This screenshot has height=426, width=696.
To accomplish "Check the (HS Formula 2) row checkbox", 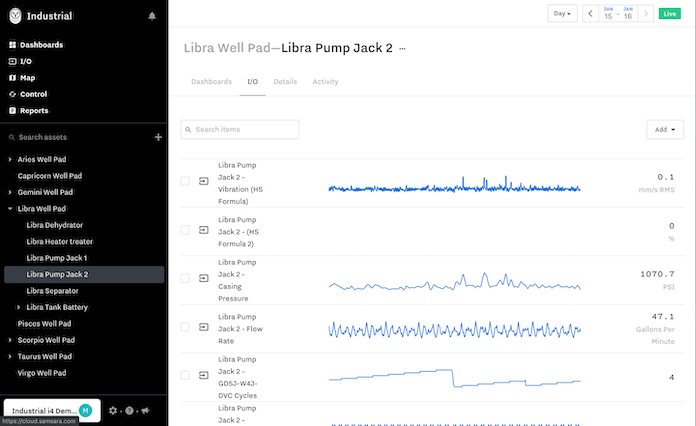I will [x=185, y=230].
